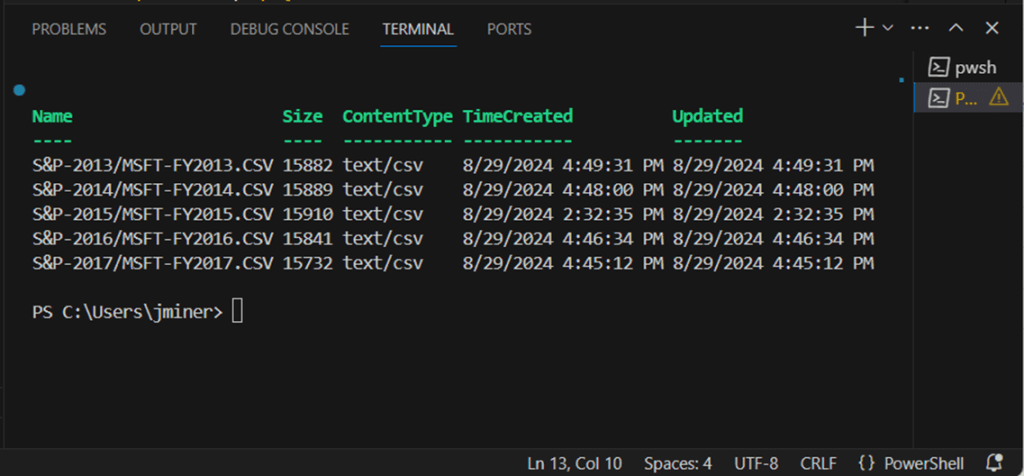Change the CRLF end-of-line setting
This screenshot has height=476, width=1024.
(818, 463)
